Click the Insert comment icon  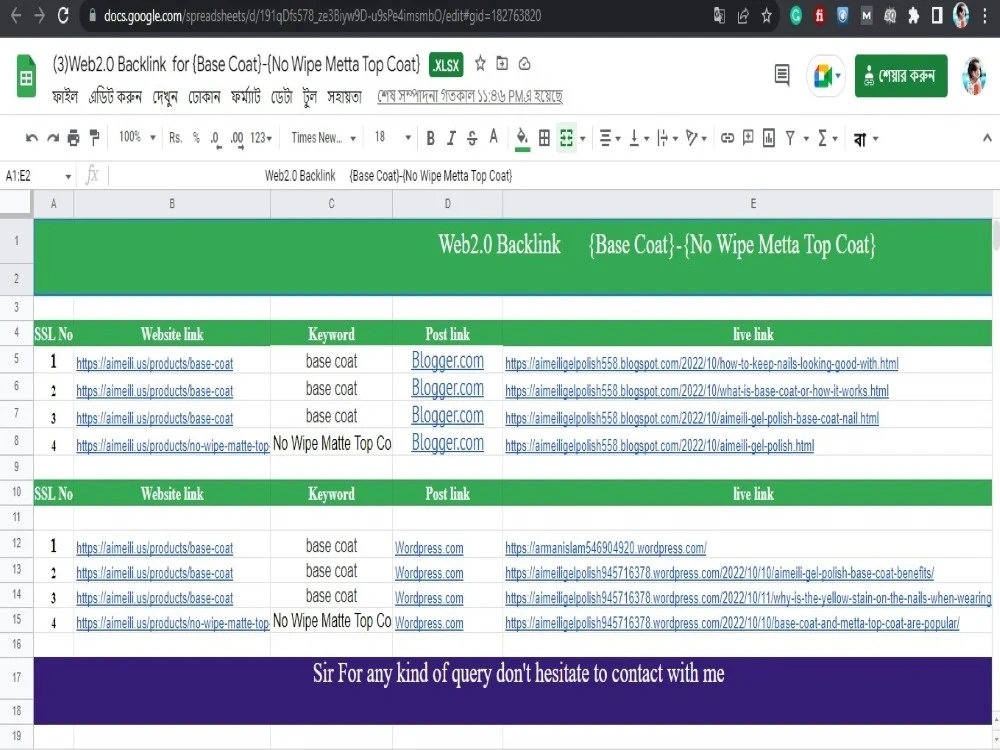pos(748,138)
